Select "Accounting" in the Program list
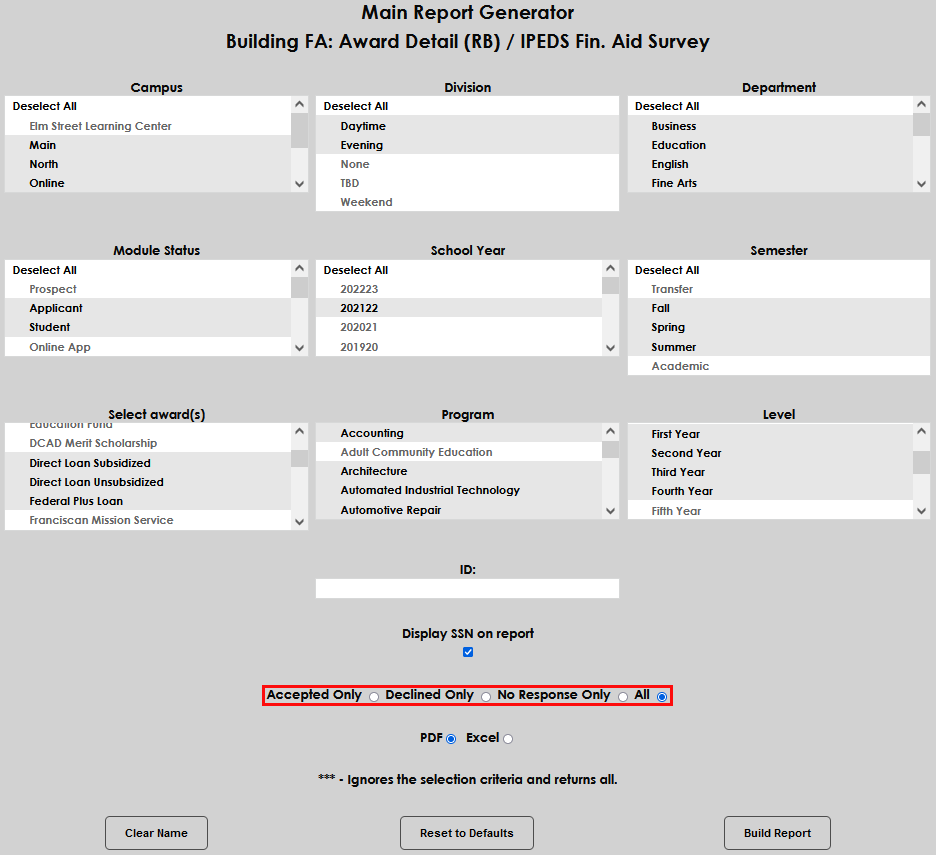 point(371,433)
